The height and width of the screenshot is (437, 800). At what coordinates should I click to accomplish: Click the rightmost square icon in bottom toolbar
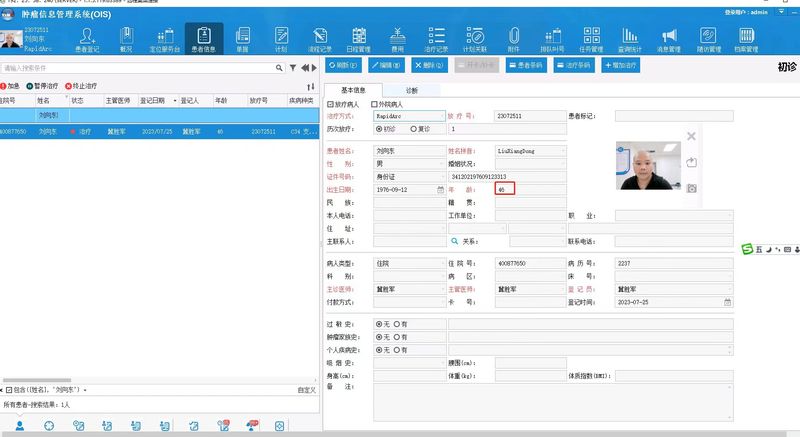click(280, 426)
